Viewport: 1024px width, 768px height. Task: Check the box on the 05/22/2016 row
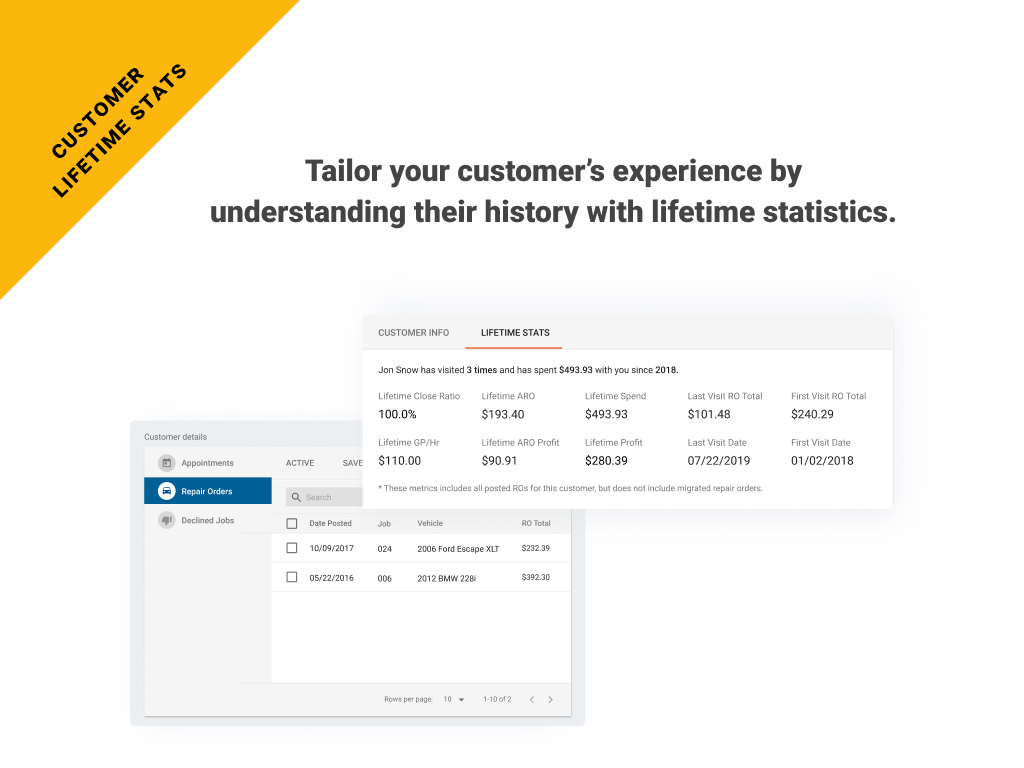pyautogui.click(x=291, y=577)
